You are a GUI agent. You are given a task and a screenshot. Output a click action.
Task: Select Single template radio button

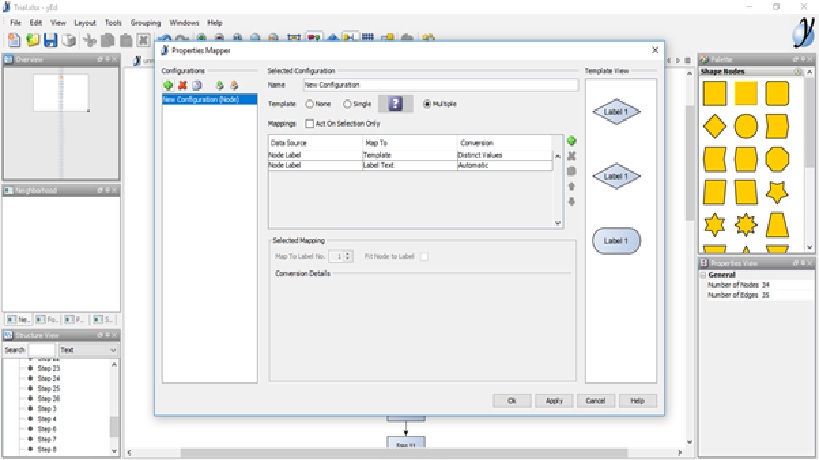coord(347,104)
